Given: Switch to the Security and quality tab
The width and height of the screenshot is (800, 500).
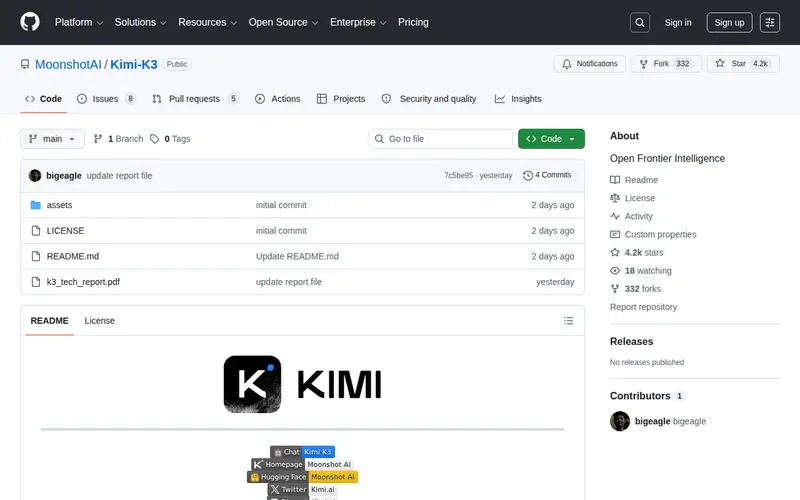Looking at the screenshot, I should pos(429,99).
